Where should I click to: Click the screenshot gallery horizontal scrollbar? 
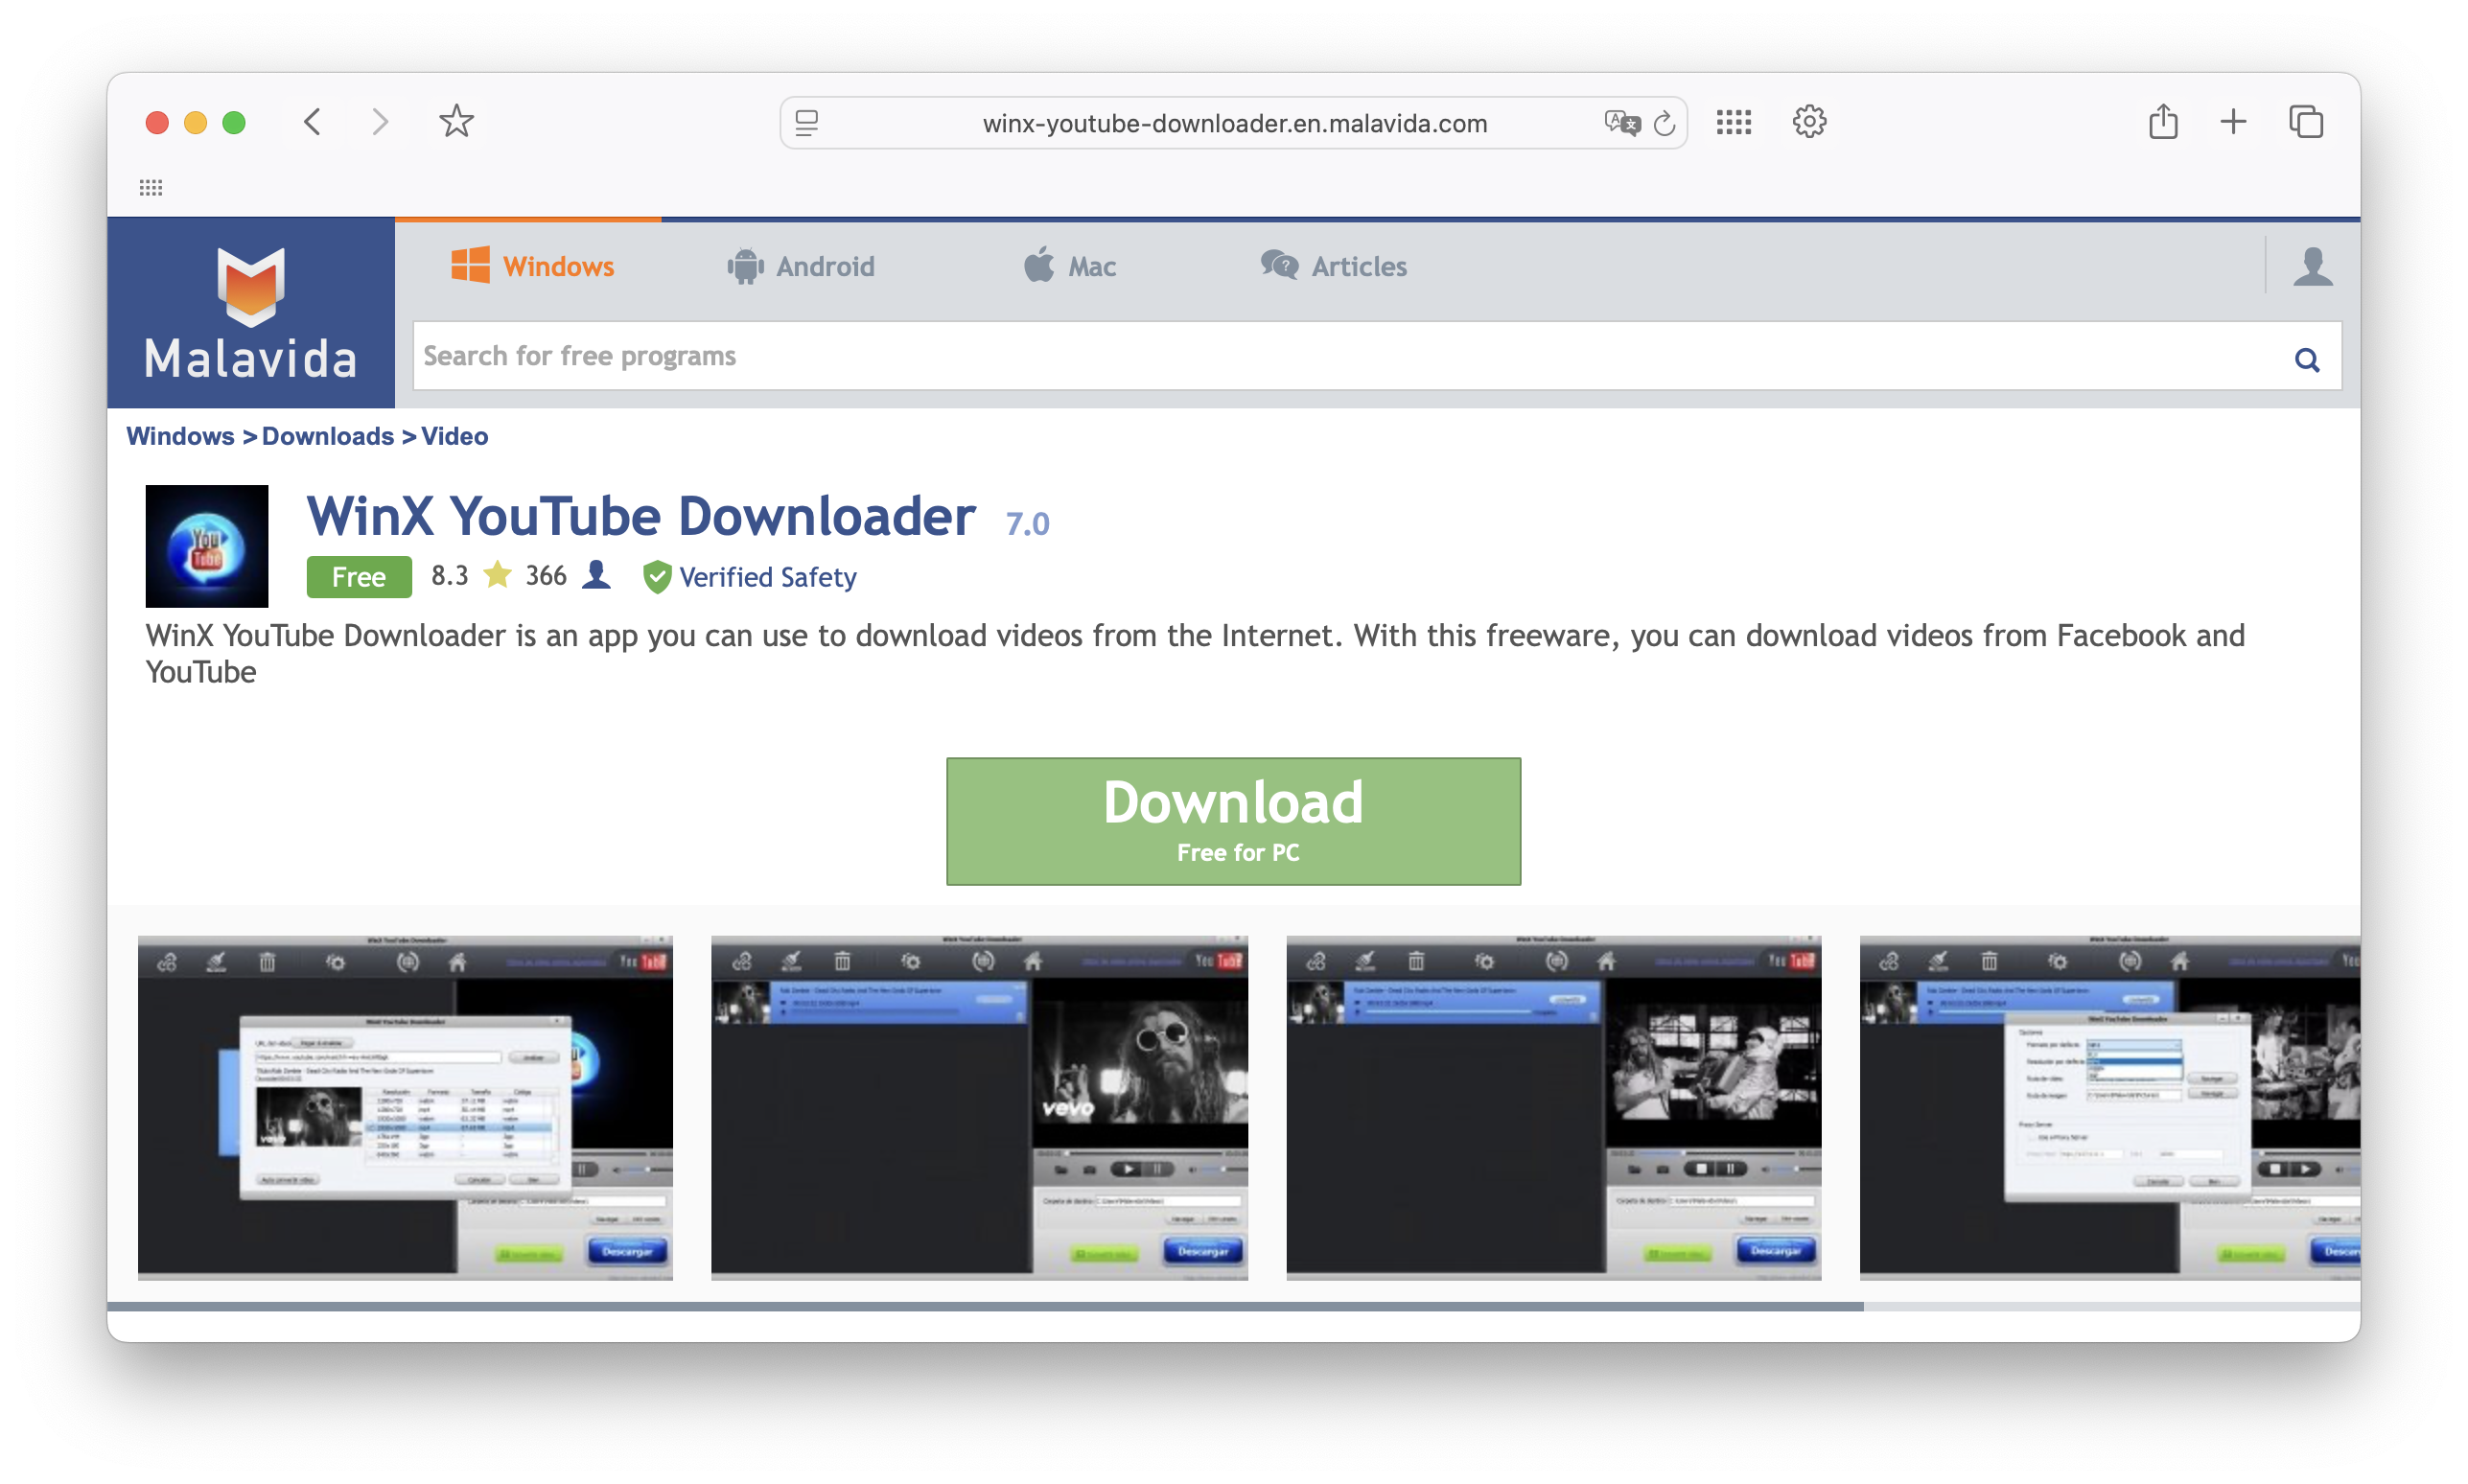(985, 1306)
